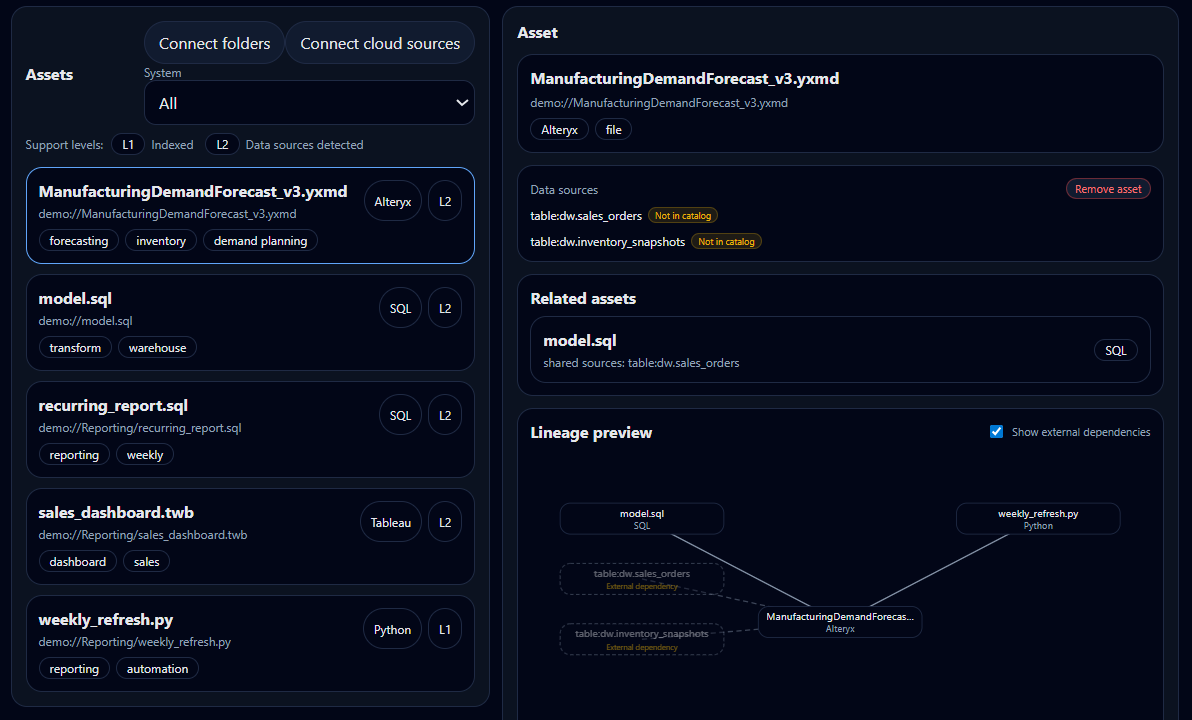Select the model.sql asset in list
This screenshot has height=720, width=1192.
(x=200, y=322)
